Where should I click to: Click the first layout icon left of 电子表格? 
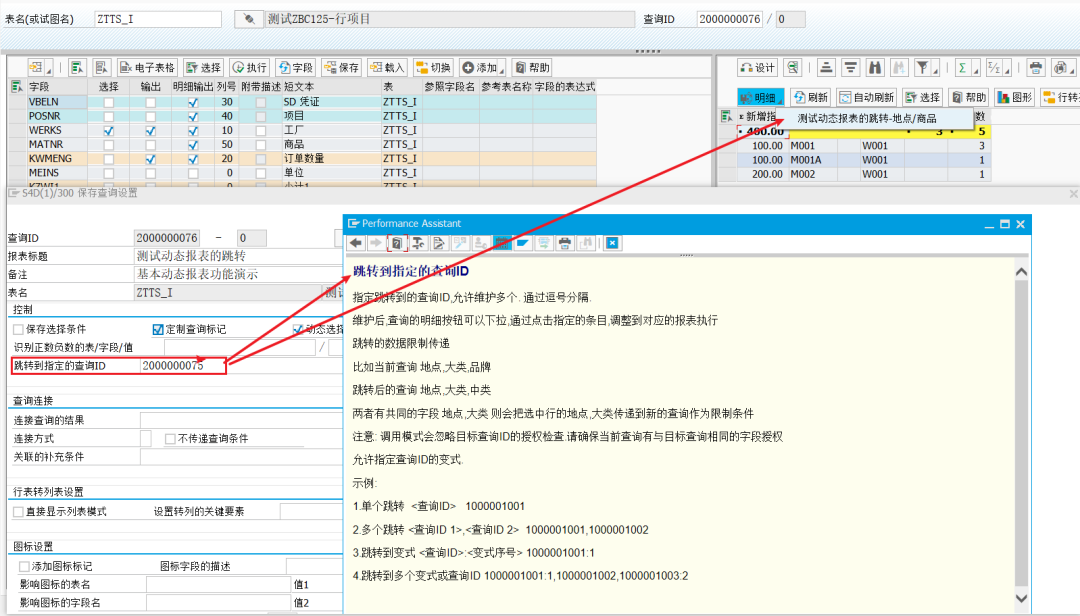77,68
